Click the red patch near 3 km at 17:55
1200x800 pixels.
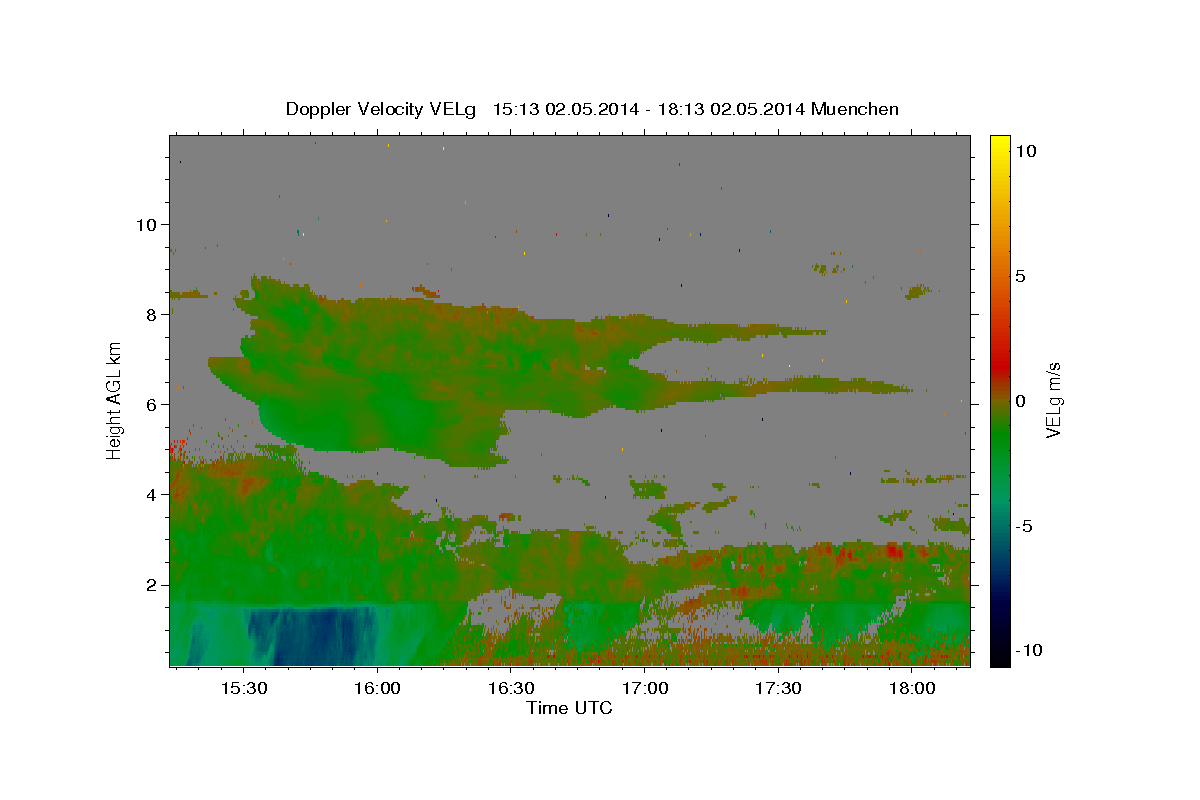pos(893,551)
